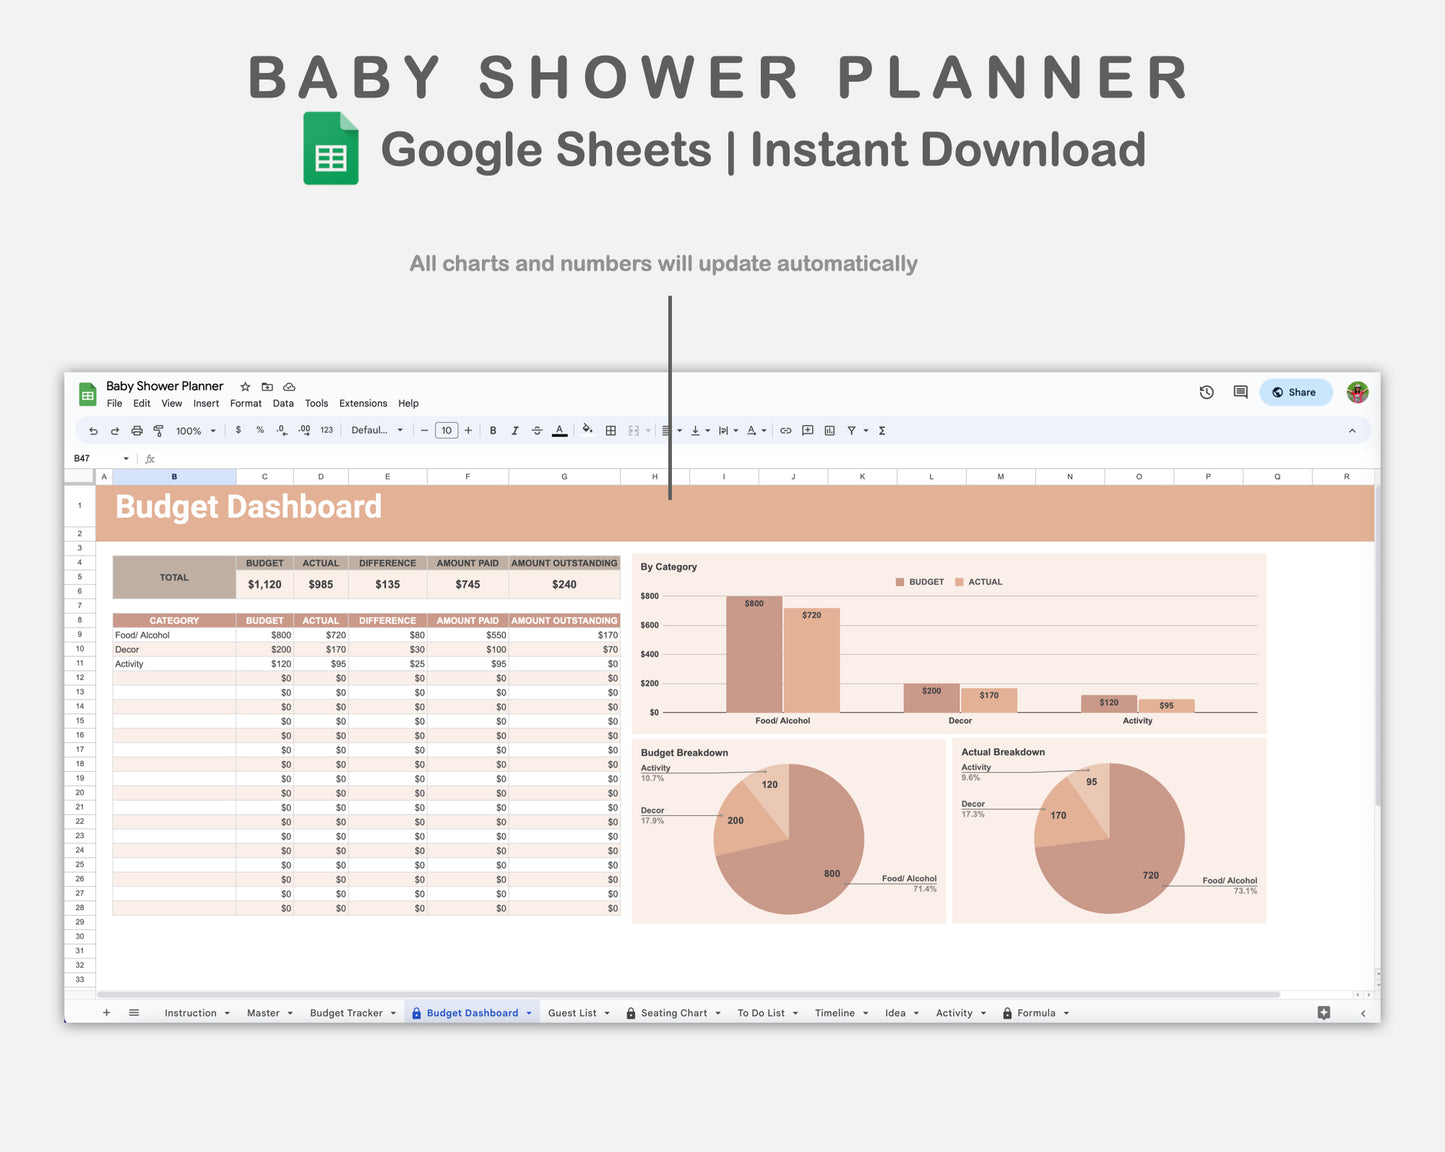Click the insert chart icon
The width and height of the screenshot is (1445, 1152).
point(829,431)
